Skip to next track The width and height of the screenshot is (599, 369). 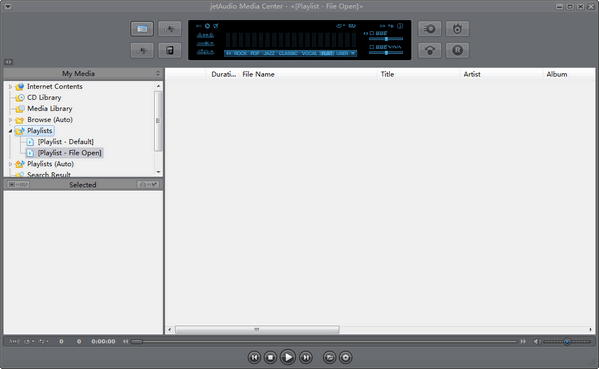click(x=305, y=358)
